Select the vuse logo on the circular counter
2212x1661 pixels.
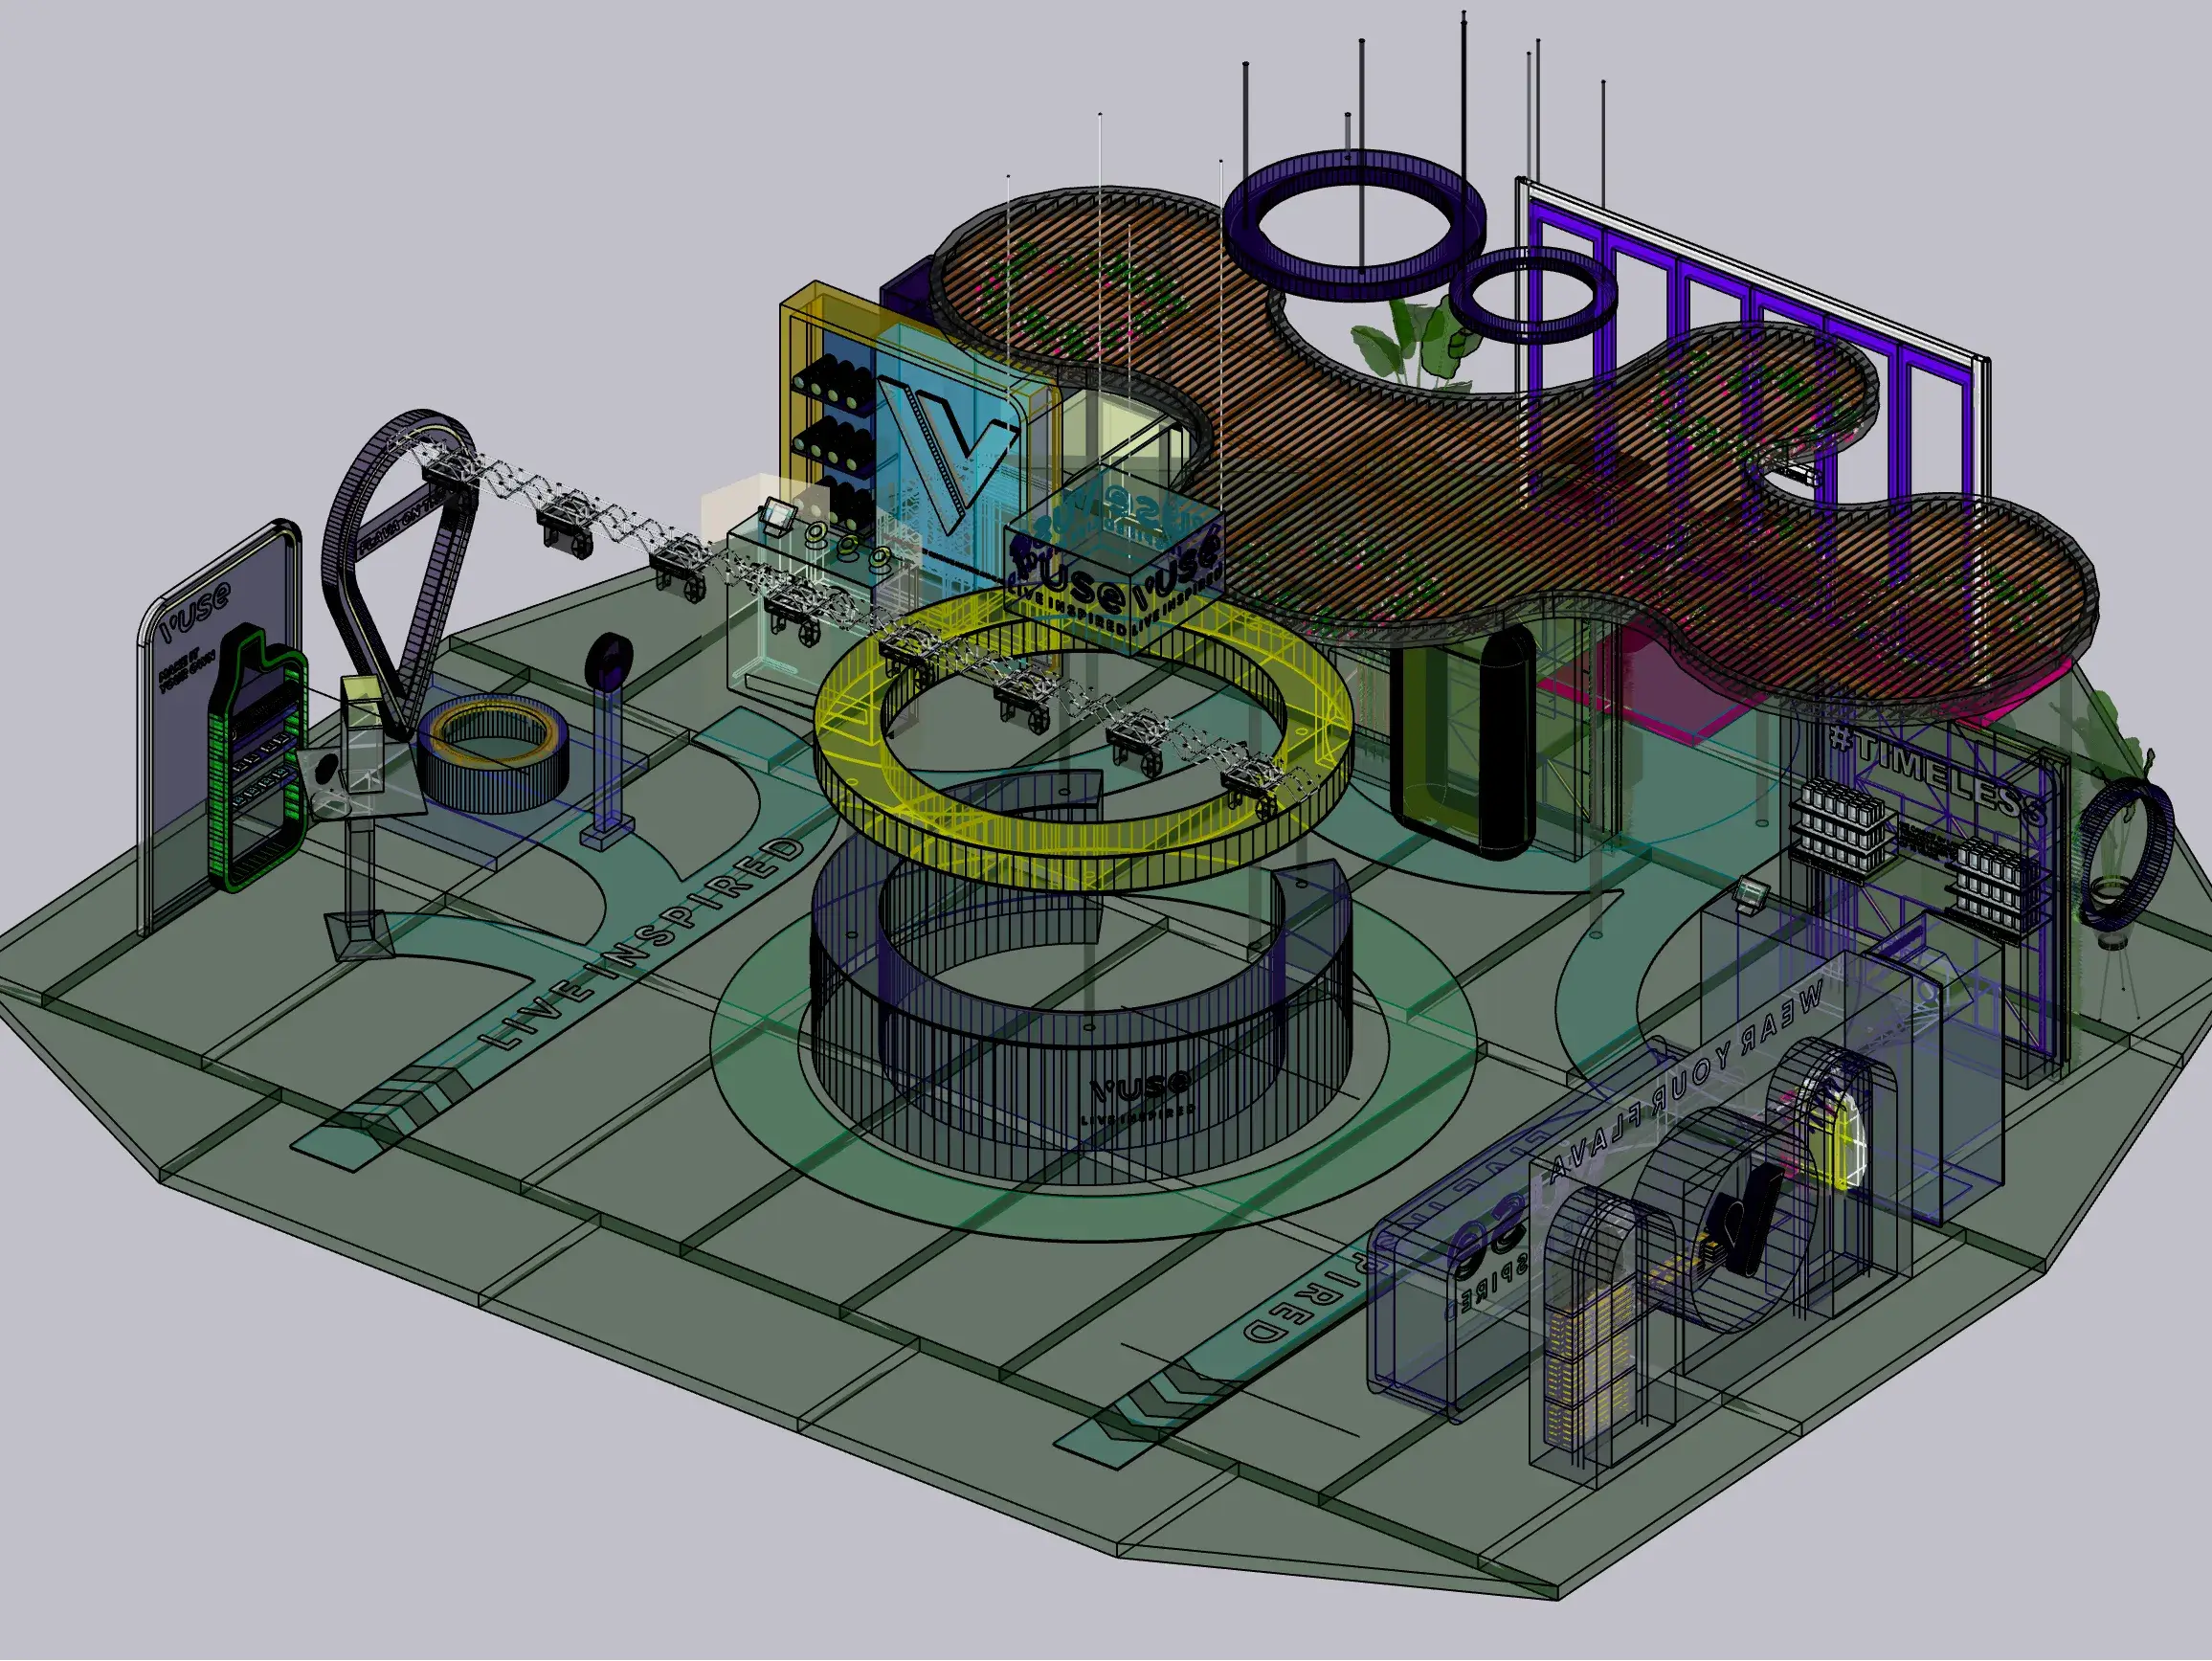(1138, 1086)
